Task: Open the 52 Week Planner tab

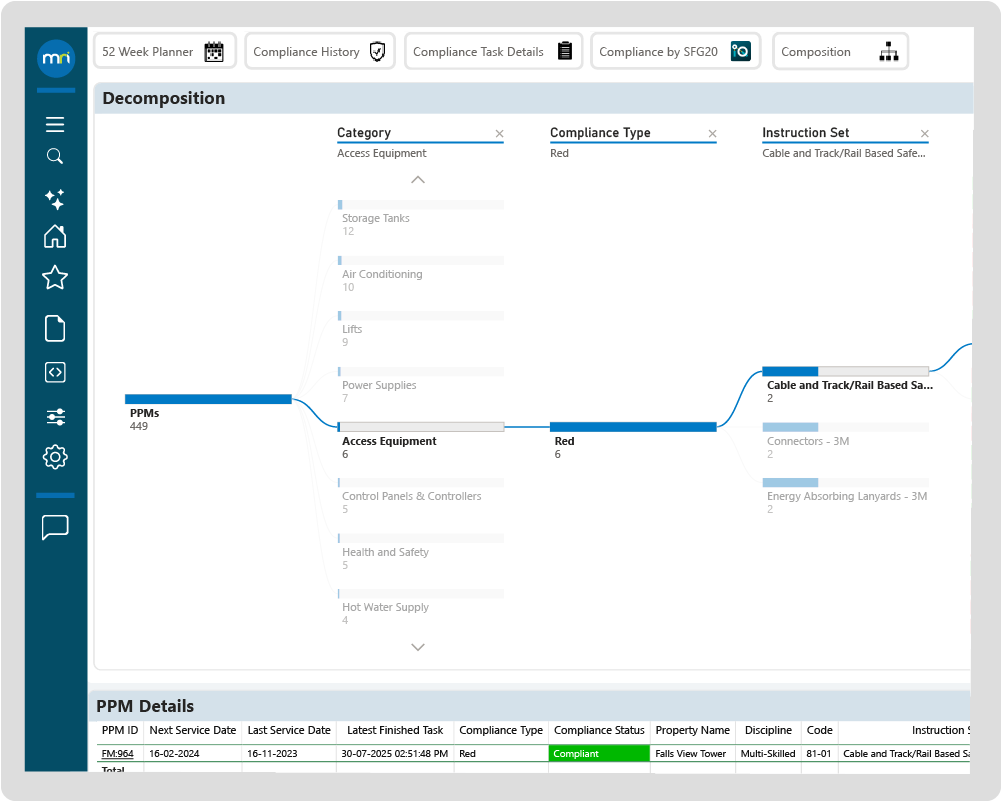Action: [165, 52]
